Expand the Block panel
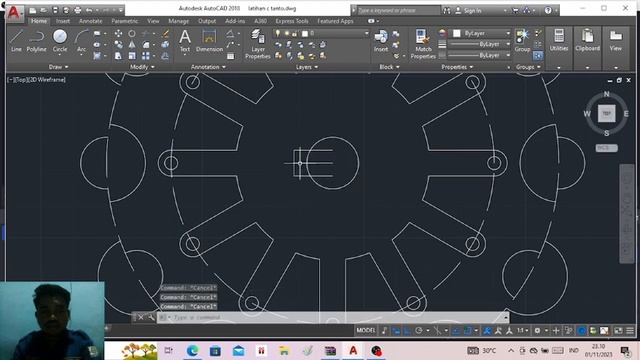 pyautogui.click(x=389, y=67)
